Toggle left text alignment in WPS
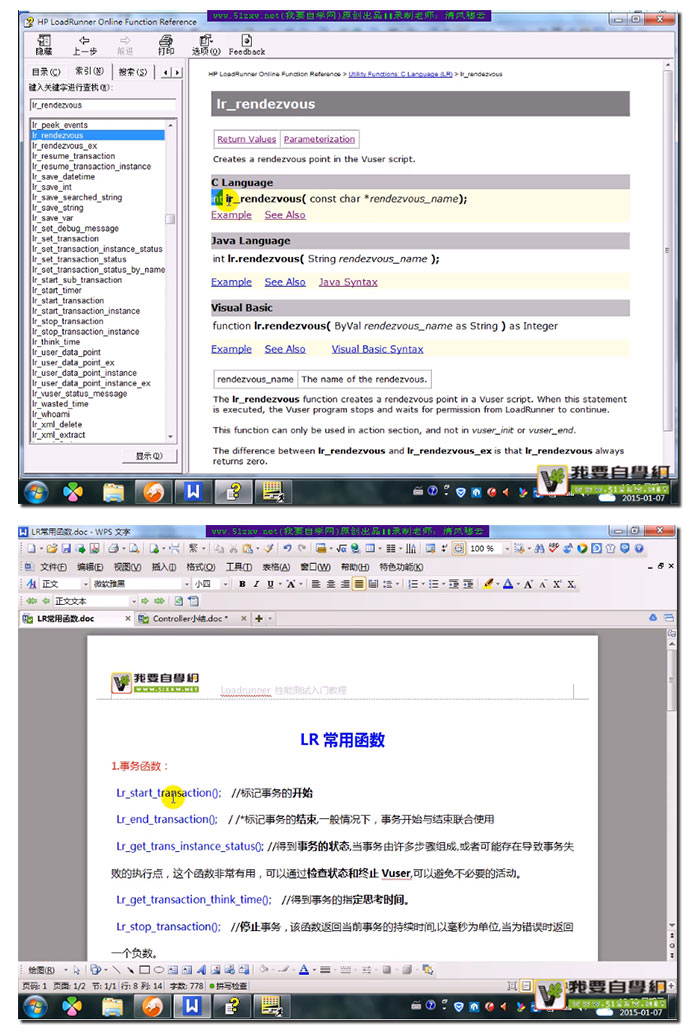 pos(316,584)
